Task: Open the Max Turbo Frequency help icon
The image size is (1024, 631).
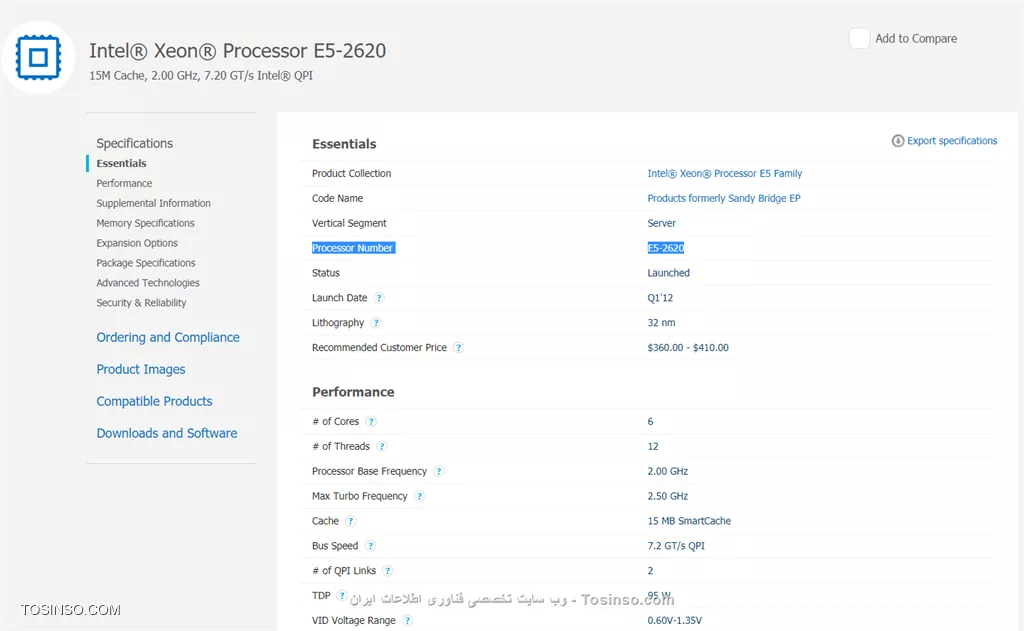Action: tap(419, 496)
